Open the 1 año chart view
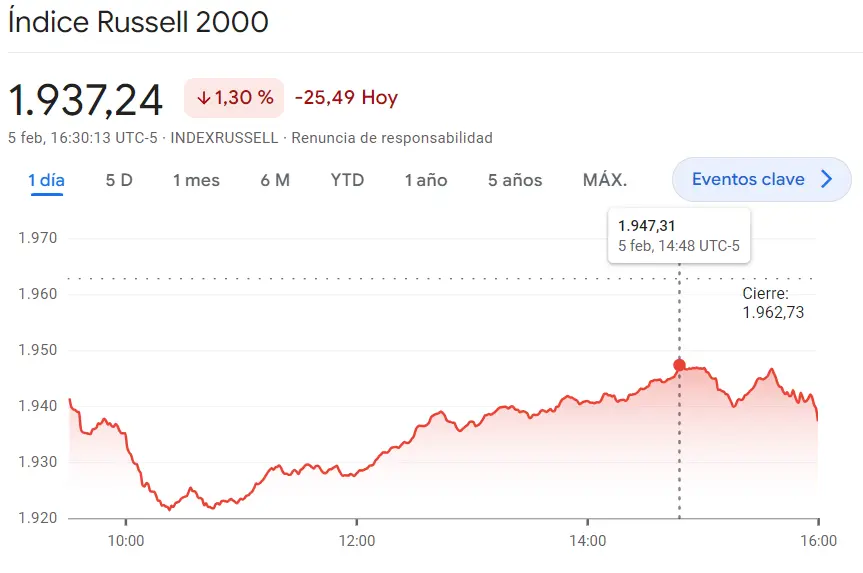This screenshot has width=863, height=573. coord(426,180)
